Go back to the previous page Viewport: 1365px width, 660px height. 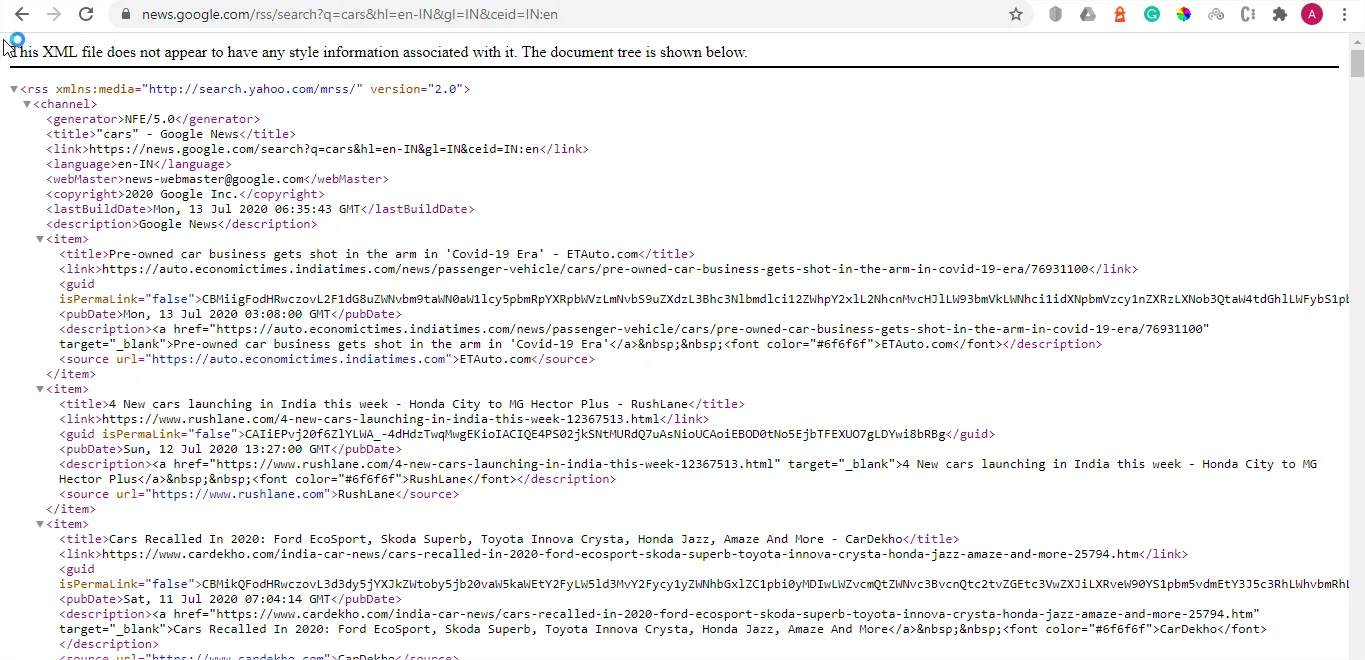22,14
